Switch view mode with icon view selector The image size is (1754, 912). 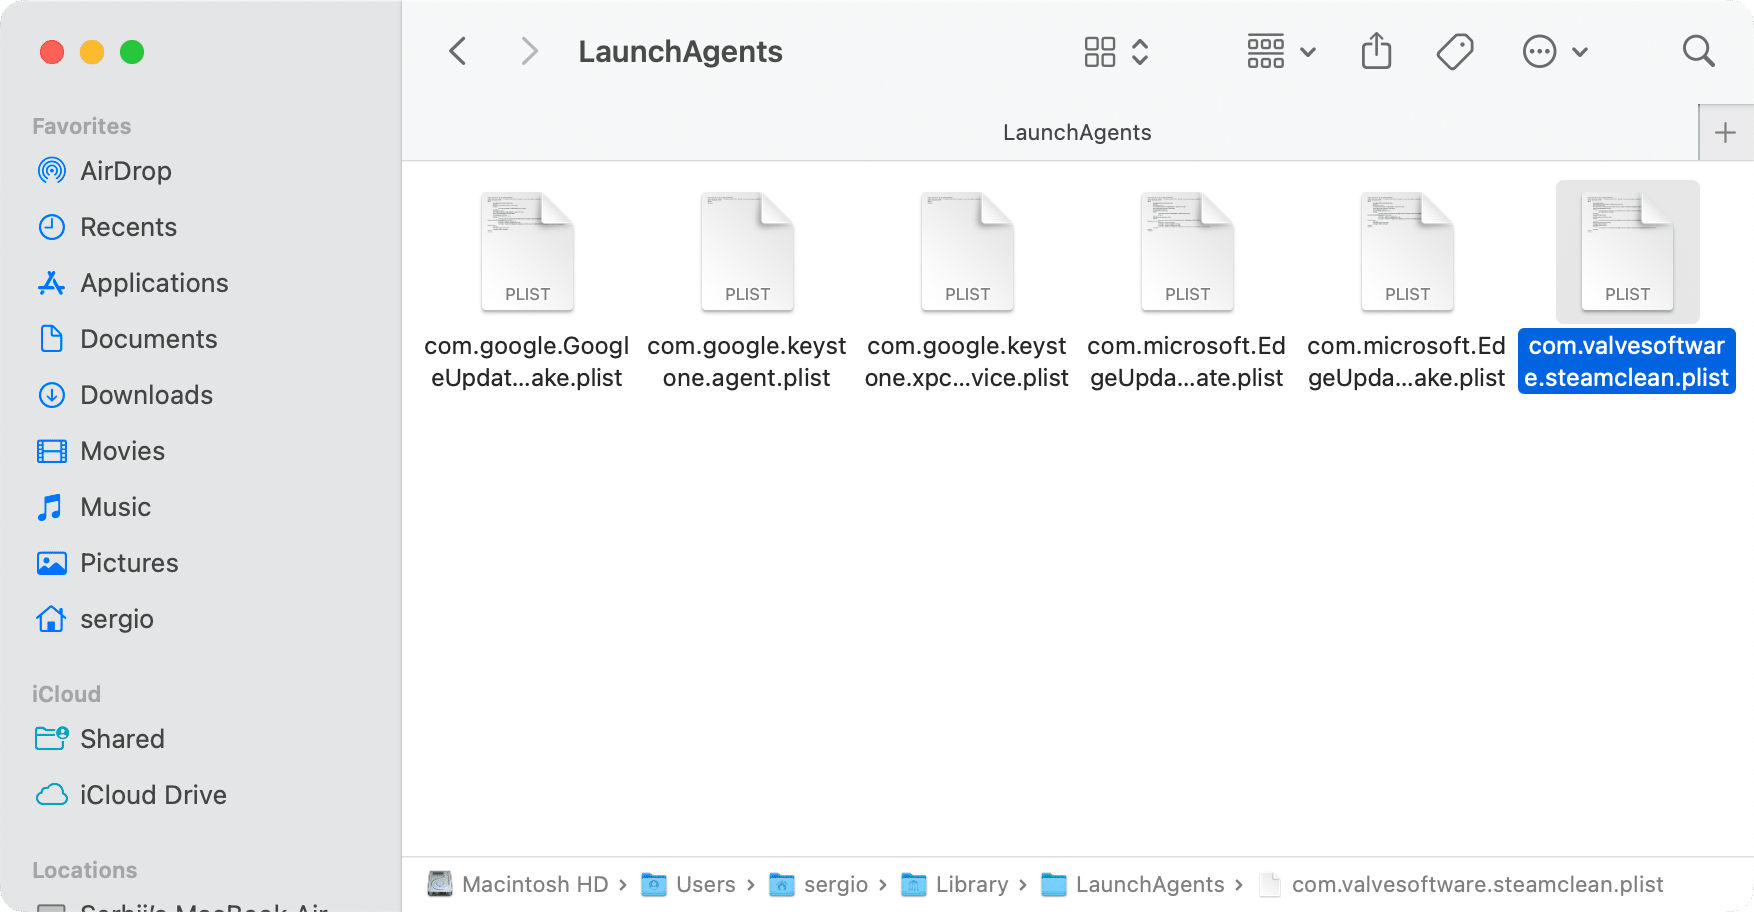(x=1116, y=52)
